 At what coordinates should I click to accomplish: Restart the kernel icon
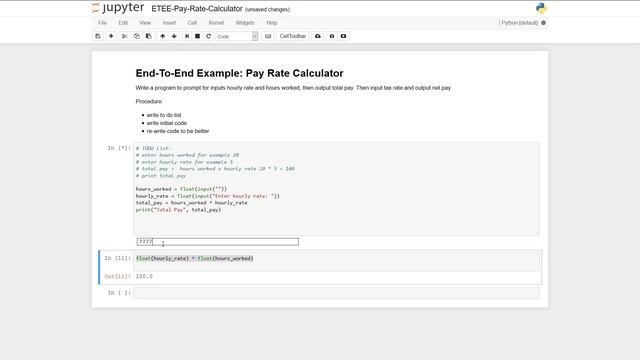coord(209,36)
